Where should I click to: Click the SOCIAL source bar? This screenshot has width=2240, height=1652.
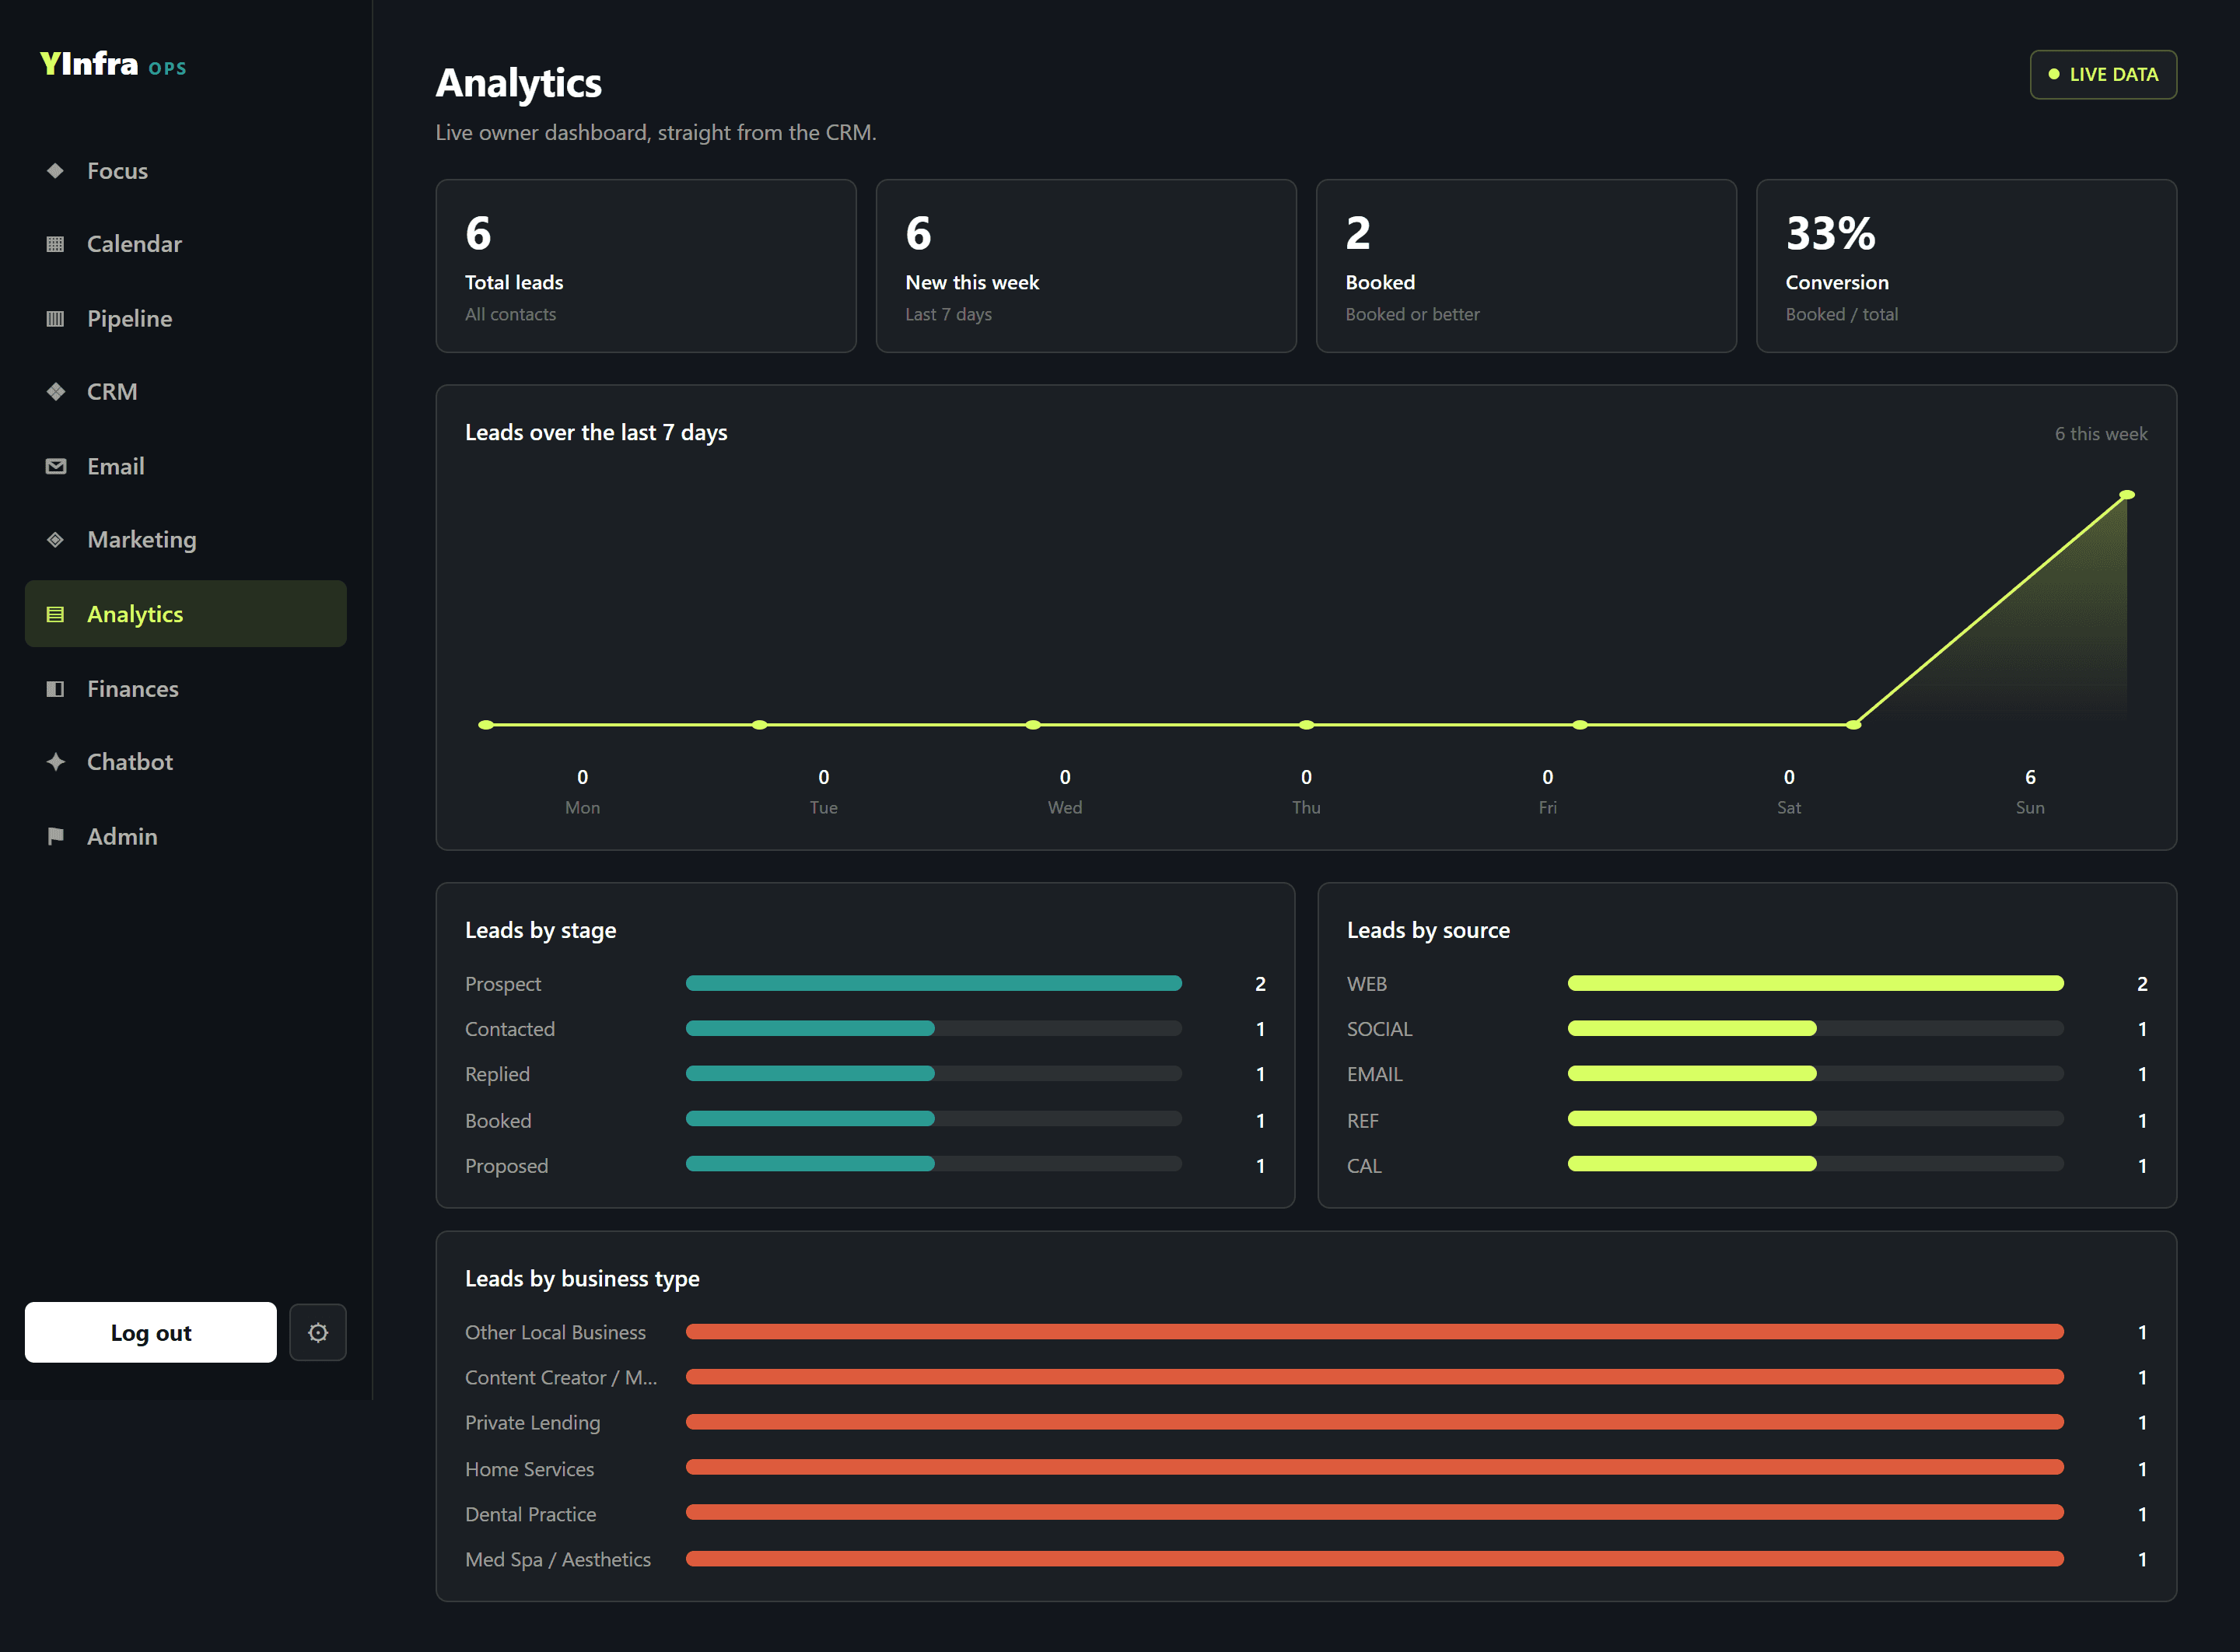coord(1816,1028)
